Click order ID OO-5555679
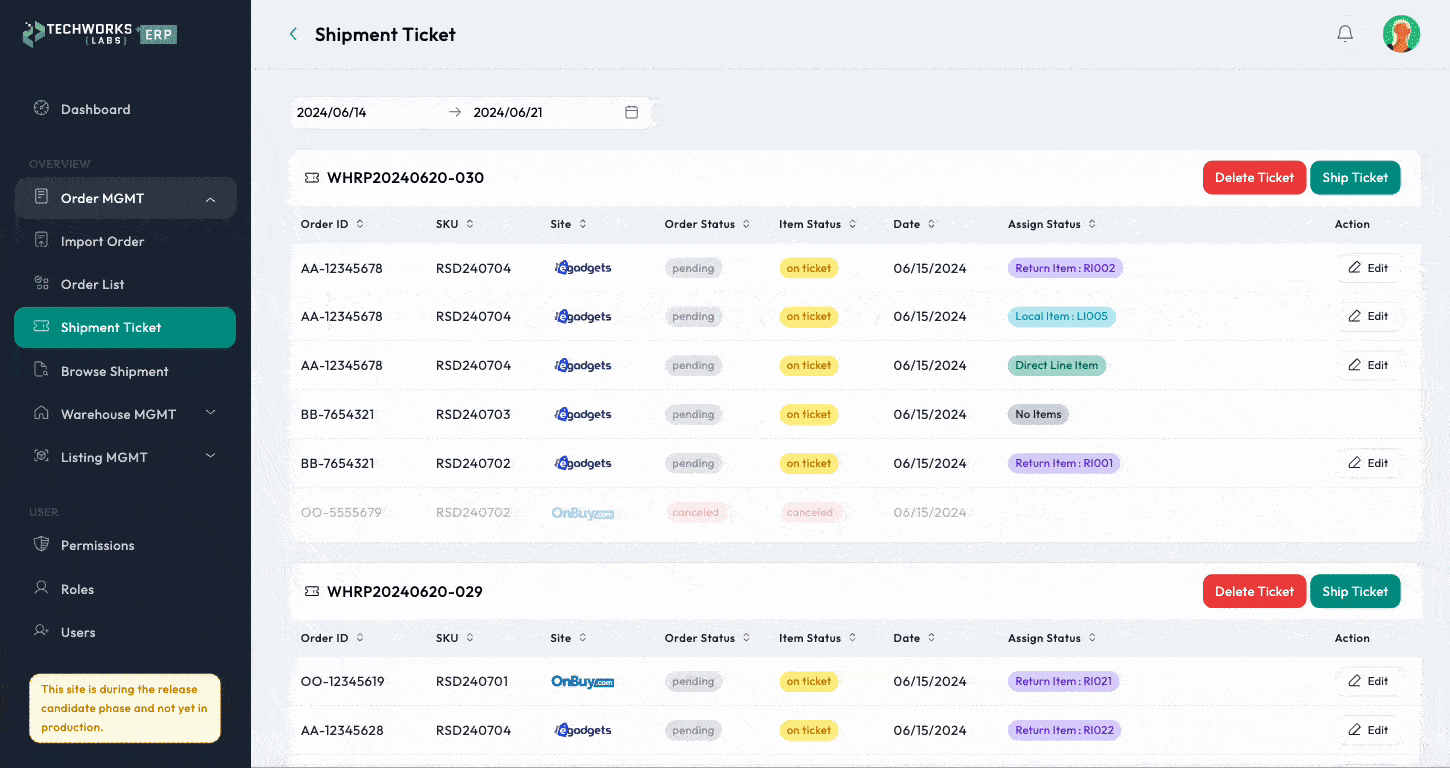Viewport: 1450px width, 768px height. (x=341, y=512)
